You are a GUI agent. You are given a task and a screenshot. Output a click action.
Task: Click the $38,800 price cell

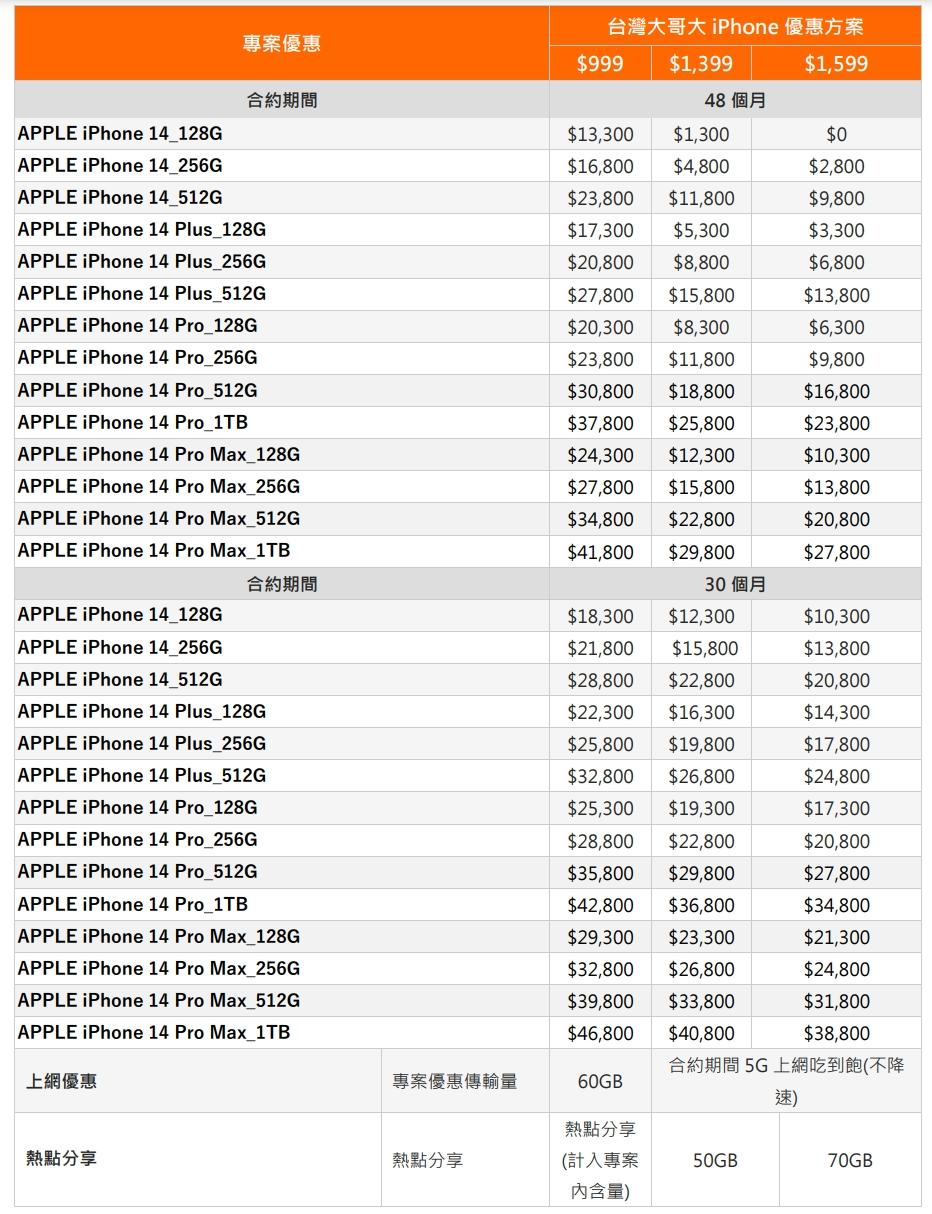tap(836, 1033)
